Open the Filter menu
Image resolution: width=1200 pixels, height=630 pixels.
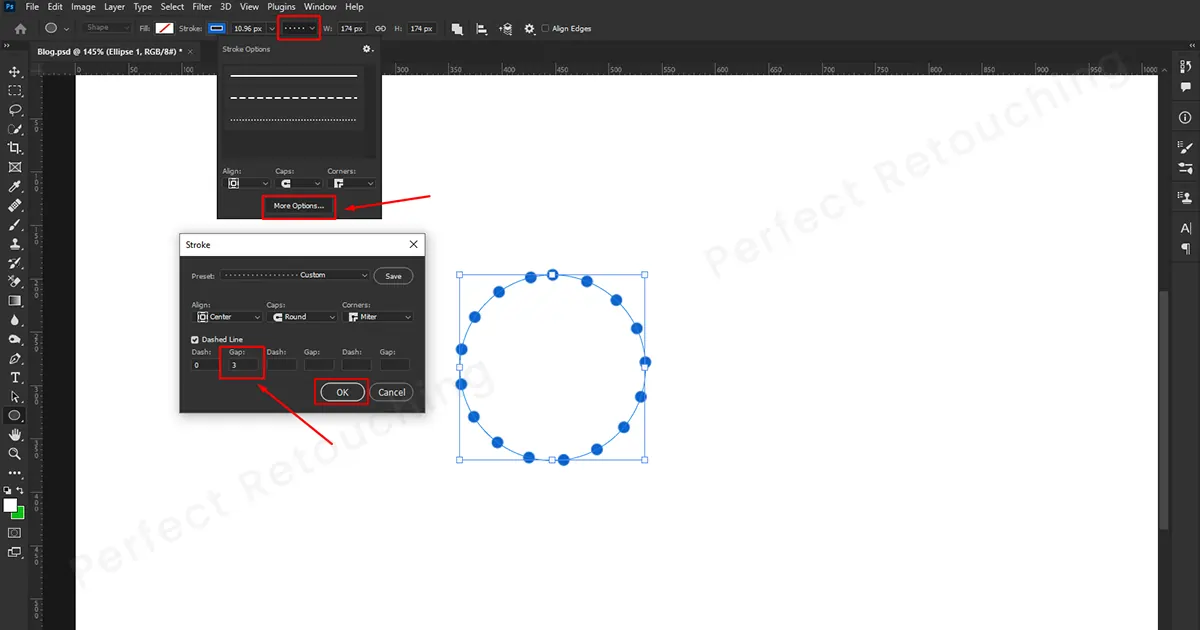point(202,7)
